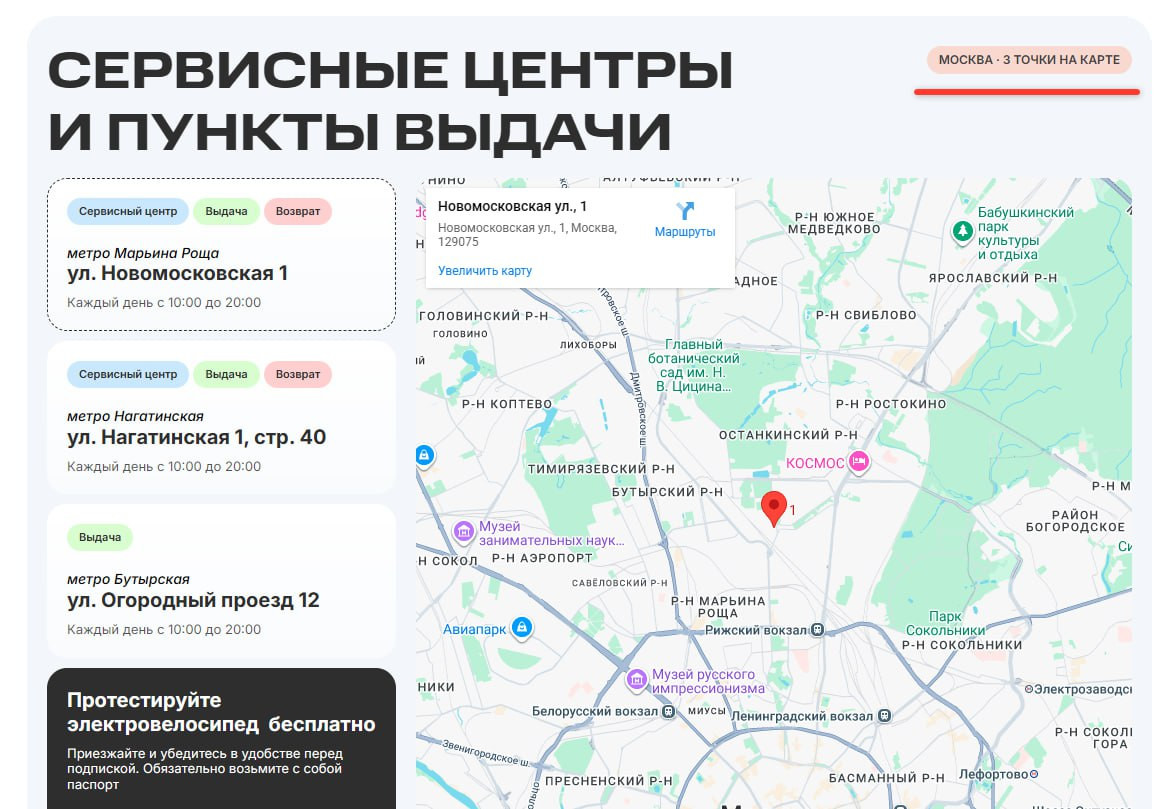Click Возврат tag in Новомосковская card
The image size is (1167, 809).
point(298,211)
